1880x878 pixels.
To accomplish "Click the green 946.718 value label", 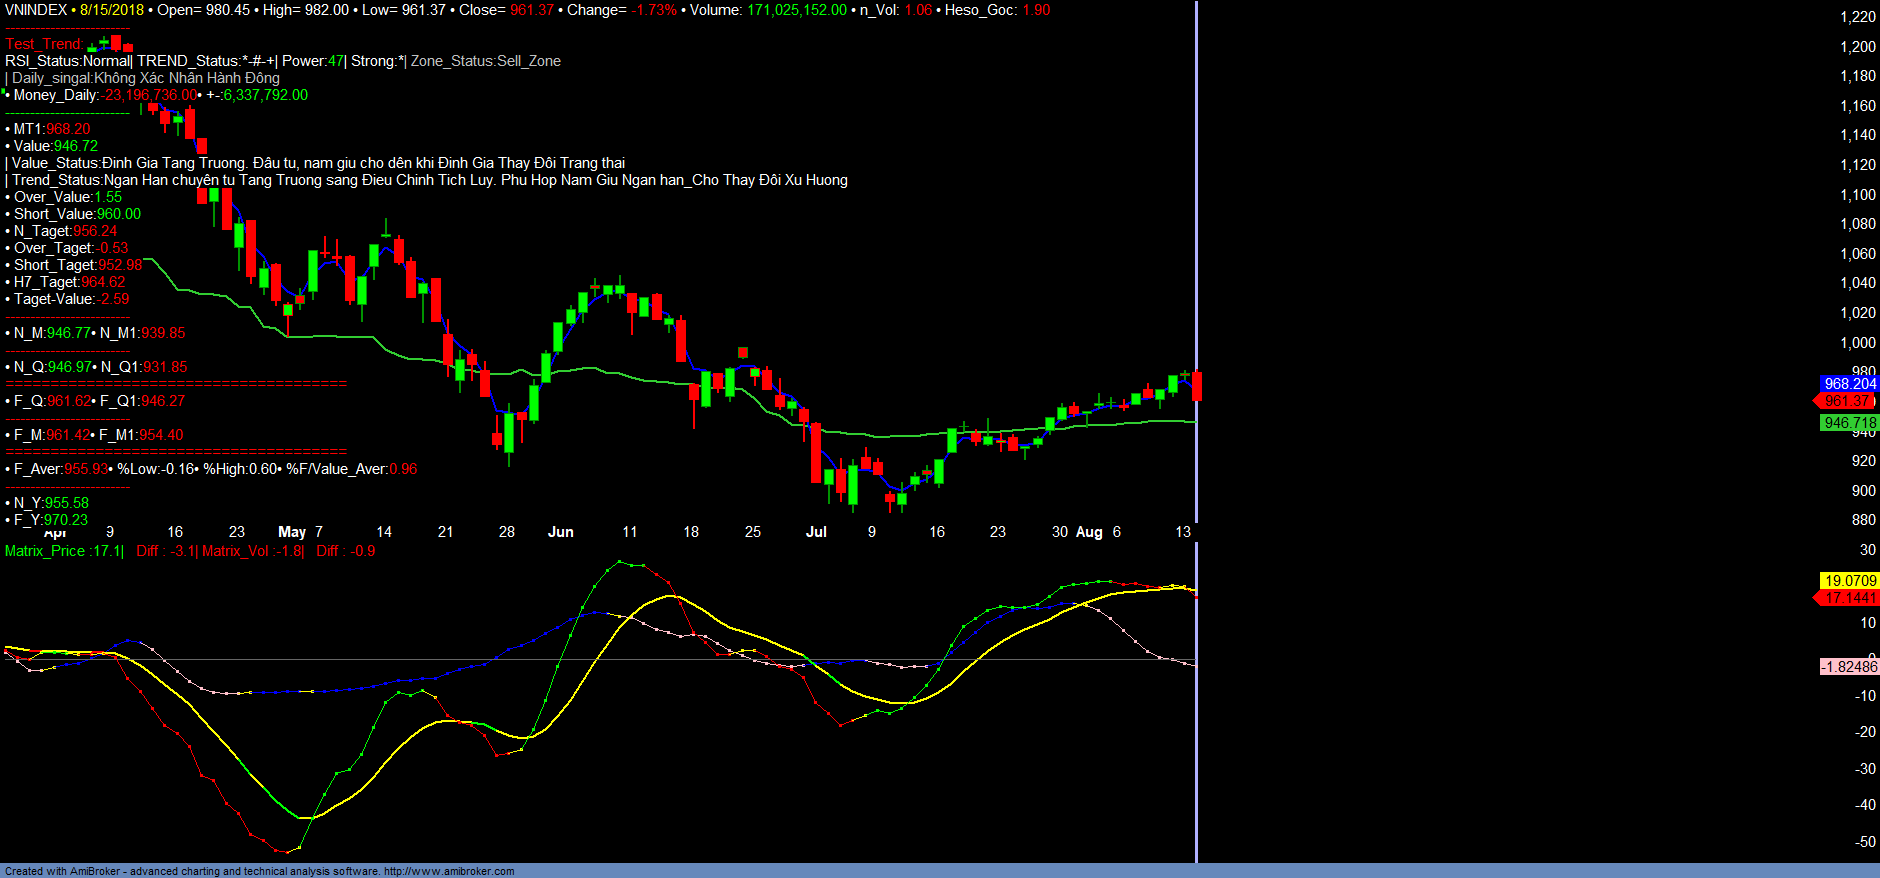I will point(1848,423).
